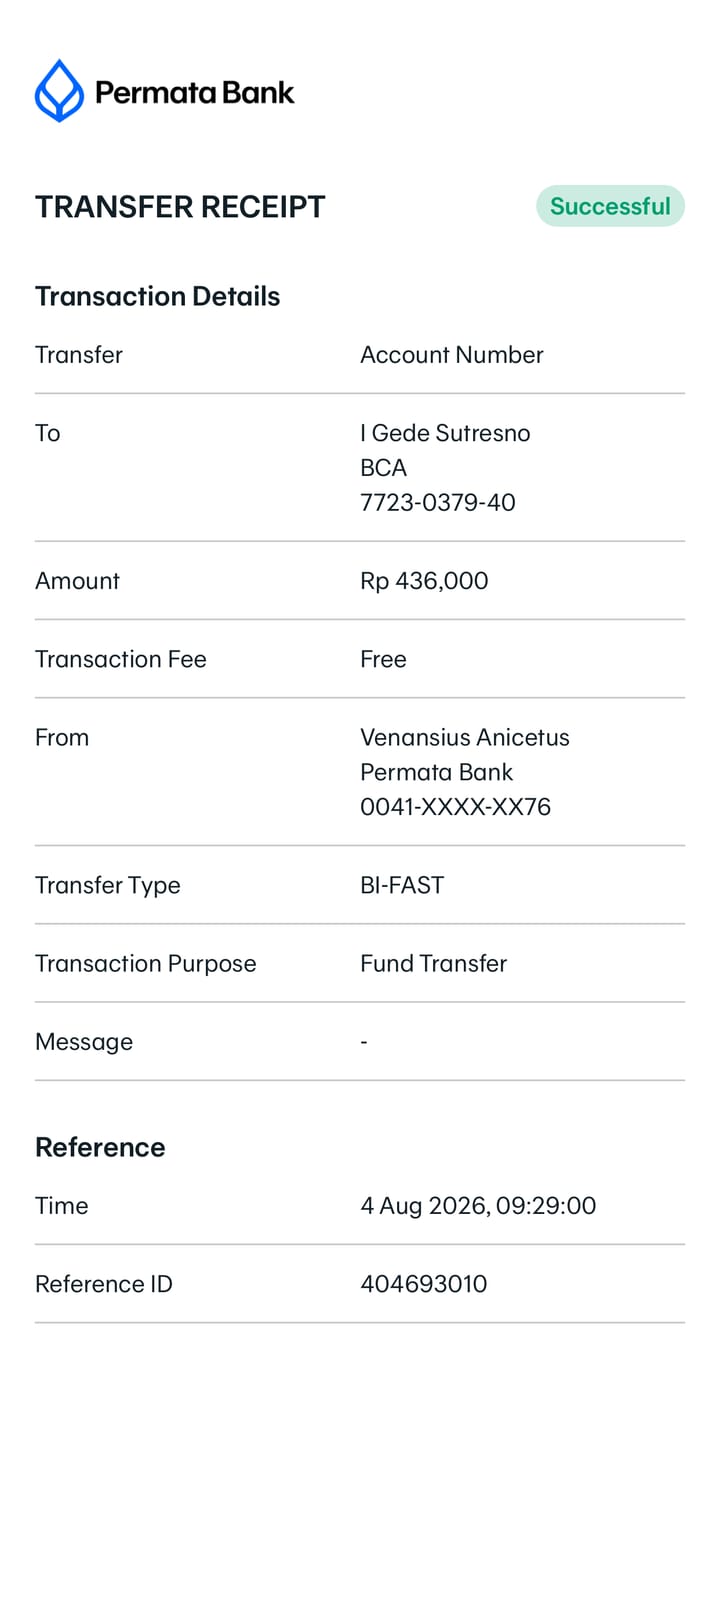Viewport: 720px width, 1600px height.
Task: Select sender name Venansius Anicetus
Action: tap(465, 737)
